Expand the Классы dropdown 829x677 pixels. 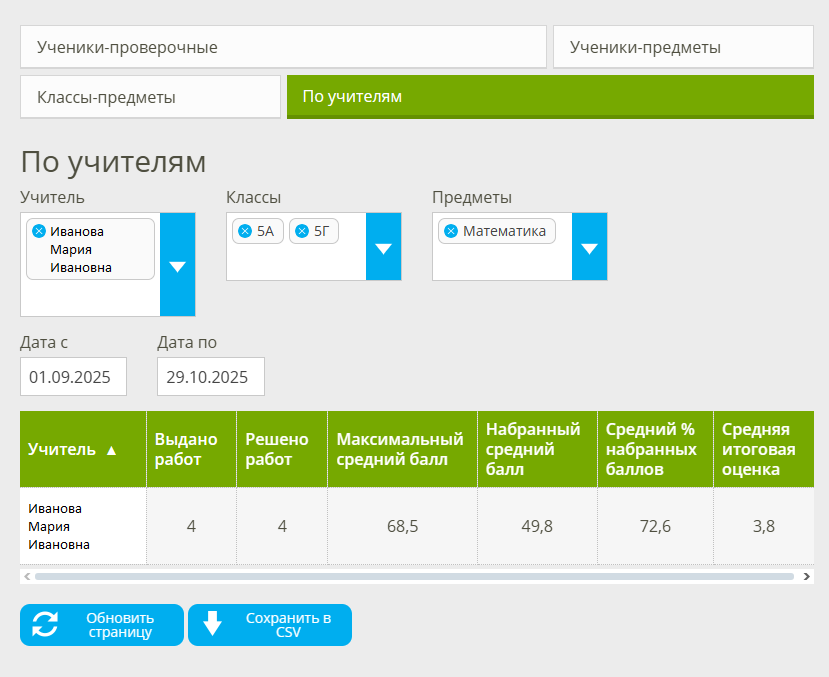pos(383,247)
